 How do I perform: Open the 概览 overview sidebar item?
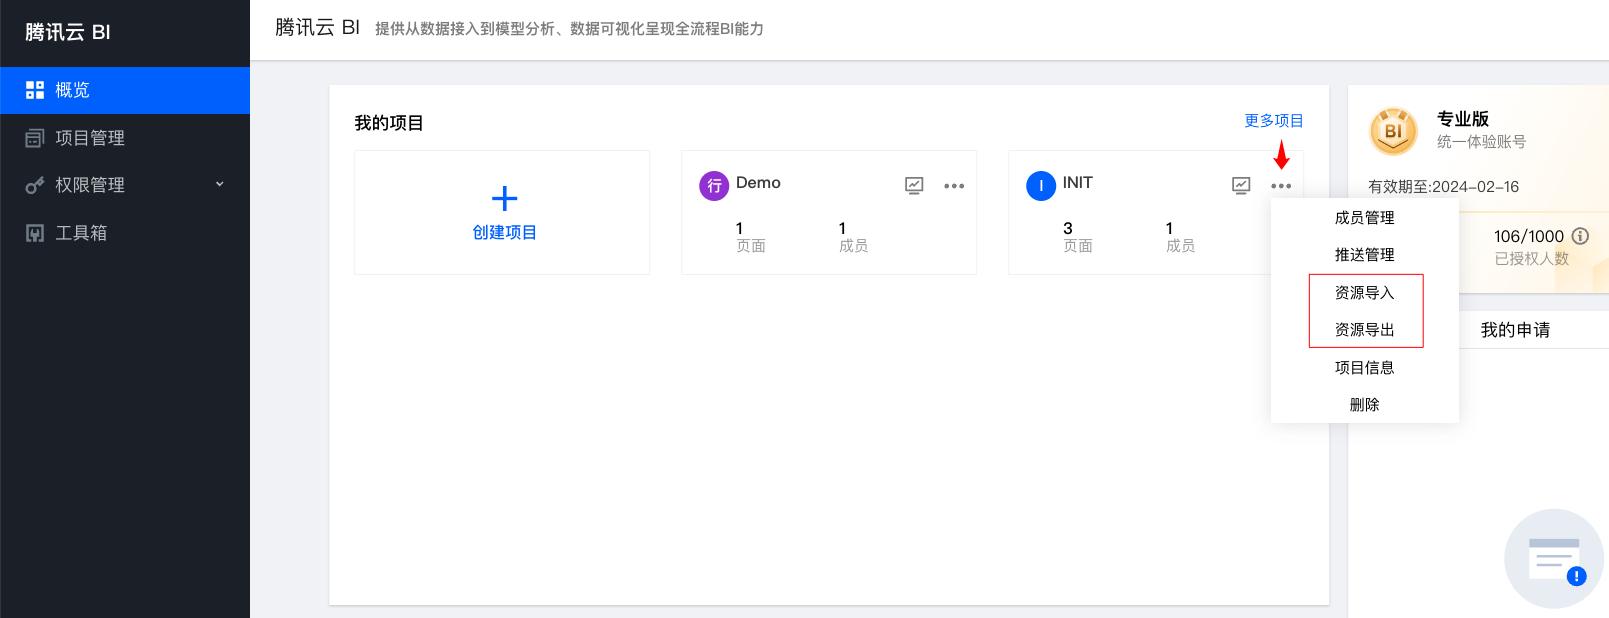[125, 90]
